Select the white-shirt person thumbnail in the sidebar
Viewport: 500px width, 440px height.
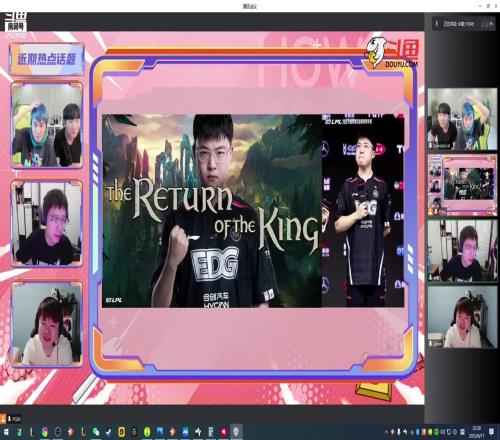pyautogui.click(x=462, y=317)
